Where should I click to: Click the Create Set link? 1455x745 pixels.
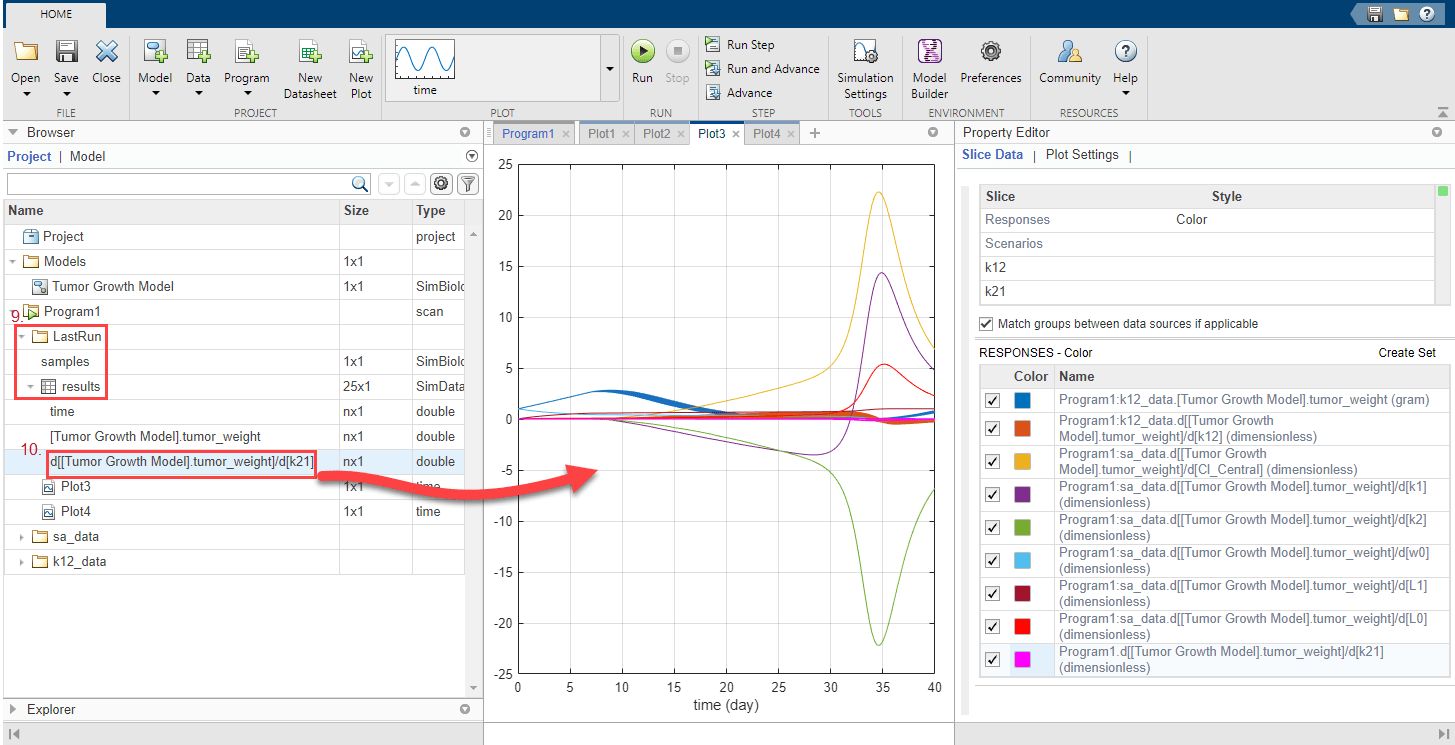coord(1406,353)
